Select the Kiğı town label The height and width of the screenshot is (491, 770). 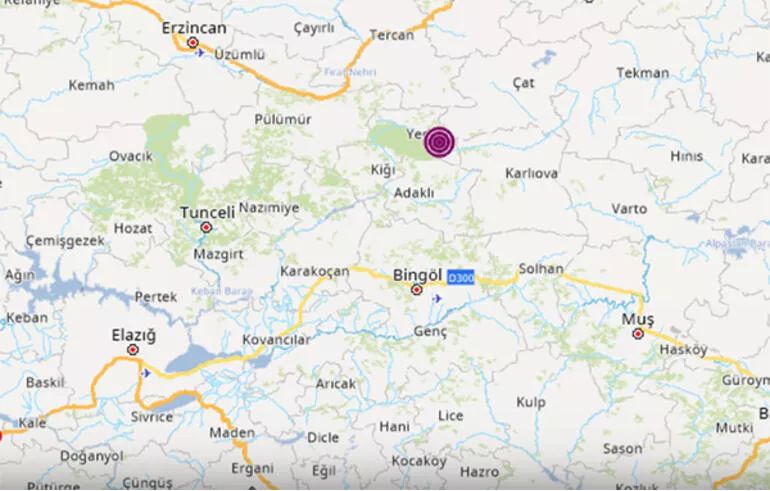(x=383, y=170)
